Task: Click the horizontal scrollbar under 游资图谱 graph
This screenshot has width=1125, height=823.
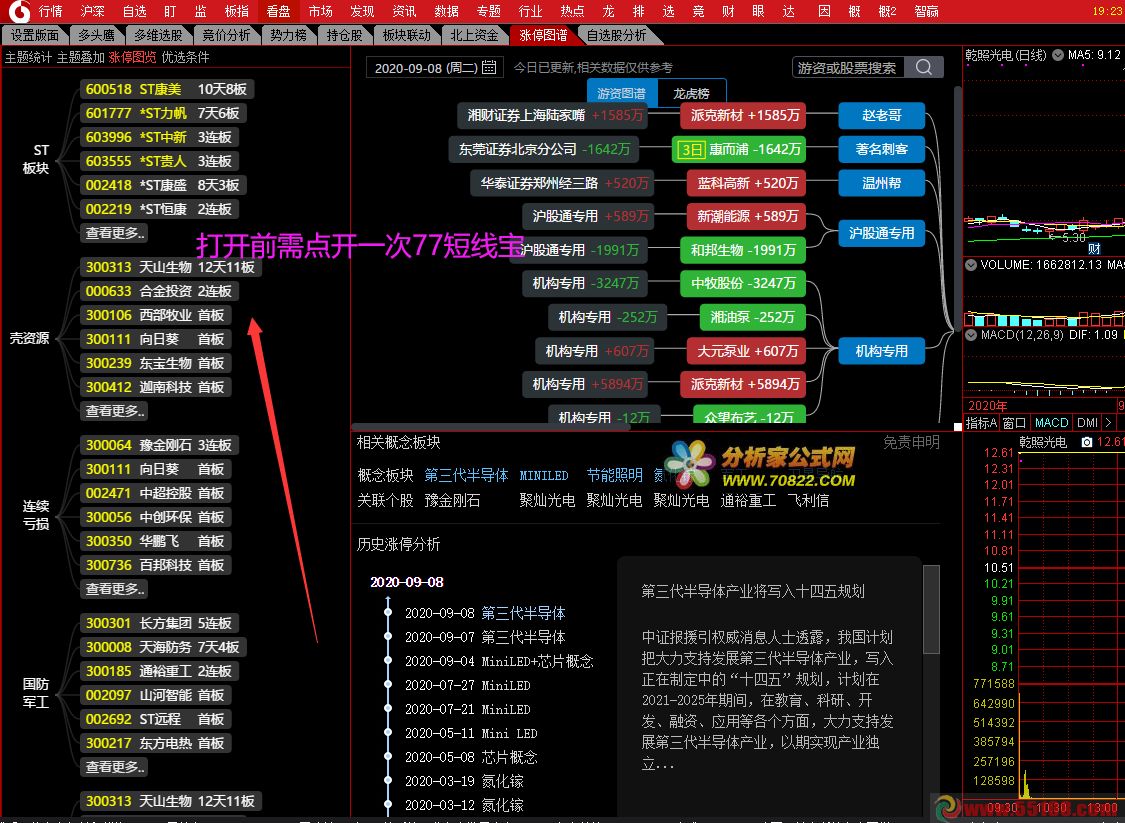Action: coord(491,427)
